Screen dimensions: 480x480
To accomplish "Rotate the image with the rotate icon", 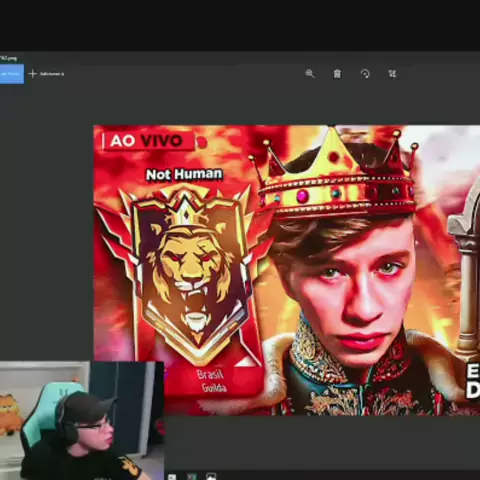I will 365,74.
